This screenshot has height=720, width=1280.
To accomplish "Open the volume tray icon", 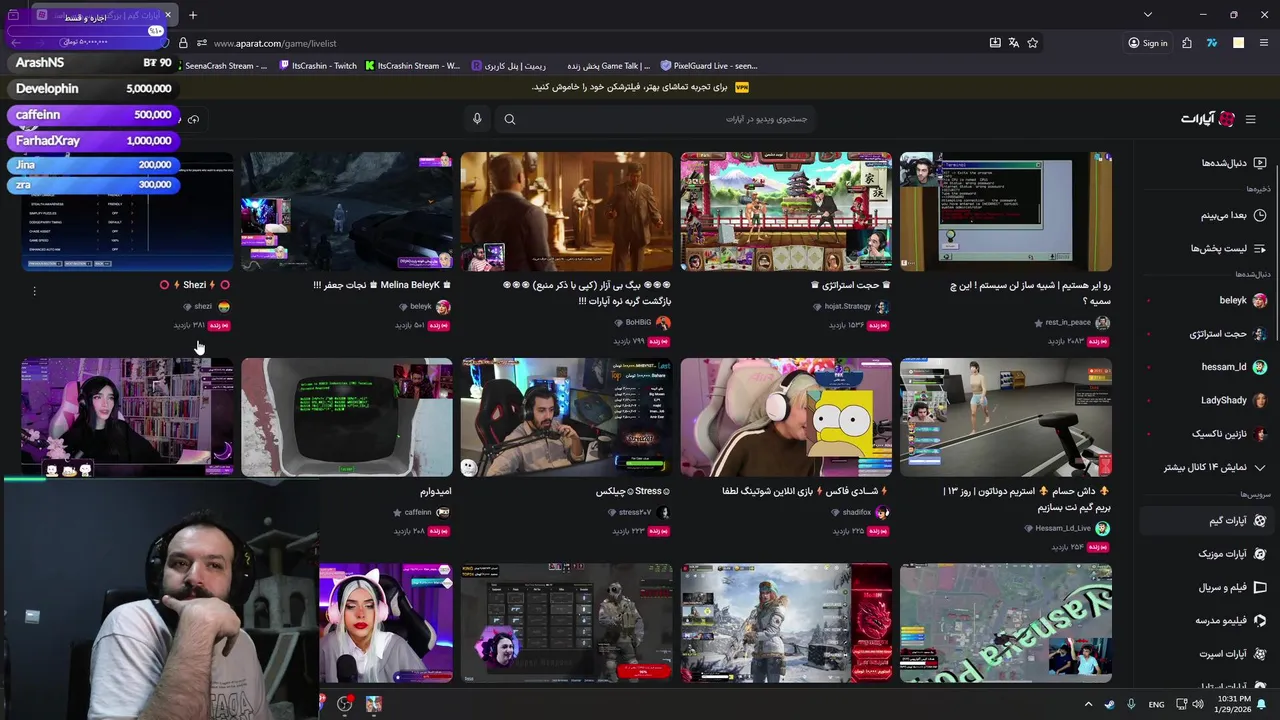I will [1198, 704].
